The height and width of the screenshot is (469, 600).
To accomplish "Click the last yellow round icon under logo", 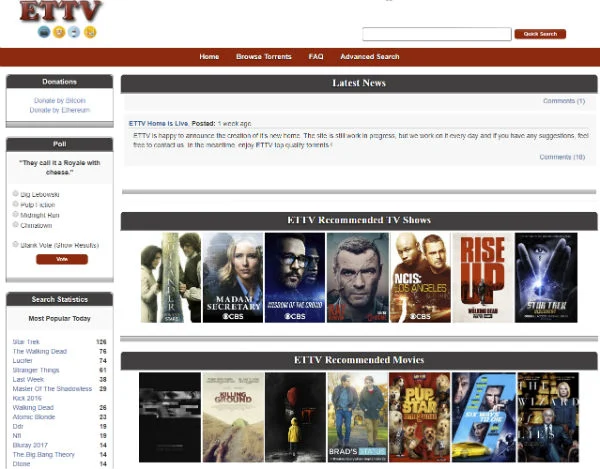I will pyautogui.click(x=90, y=32).
